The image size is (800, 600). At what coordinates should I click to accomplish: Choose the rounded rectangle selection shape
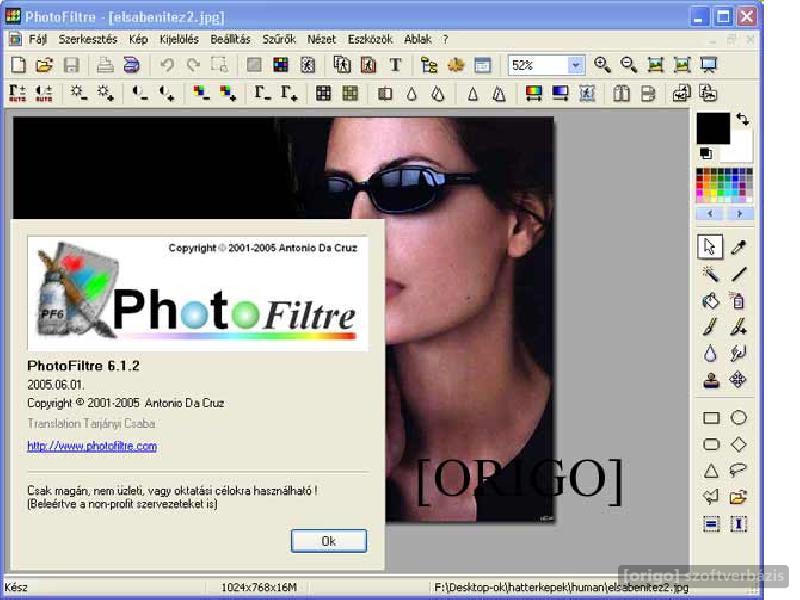coord(711,444)
